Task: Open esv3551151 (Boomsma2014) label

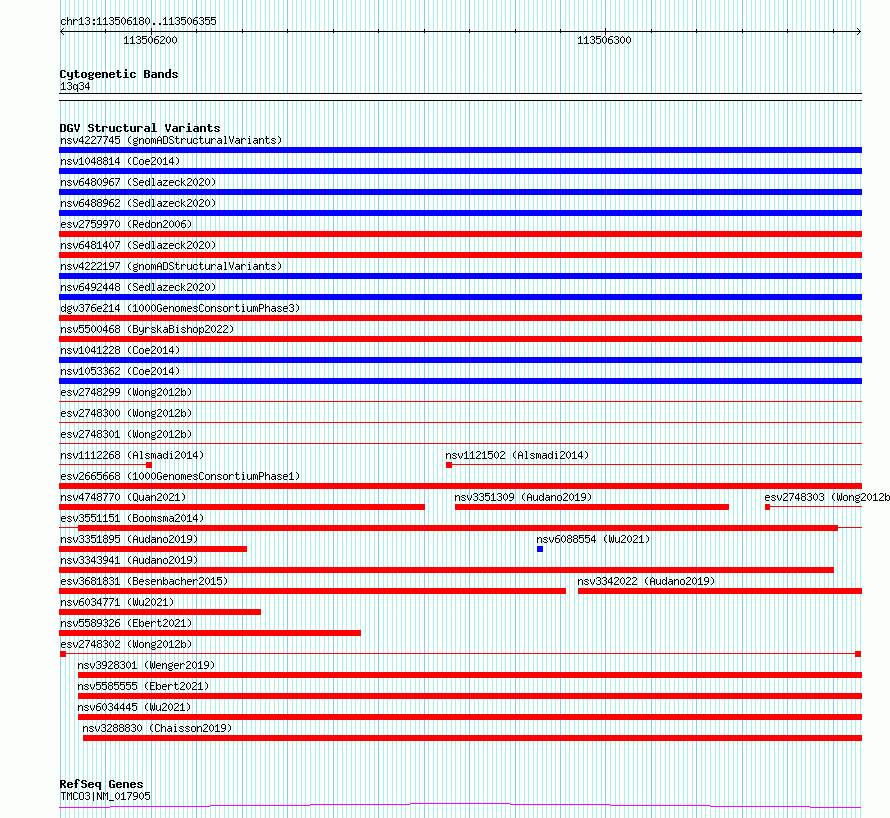Action: [132, 518]
